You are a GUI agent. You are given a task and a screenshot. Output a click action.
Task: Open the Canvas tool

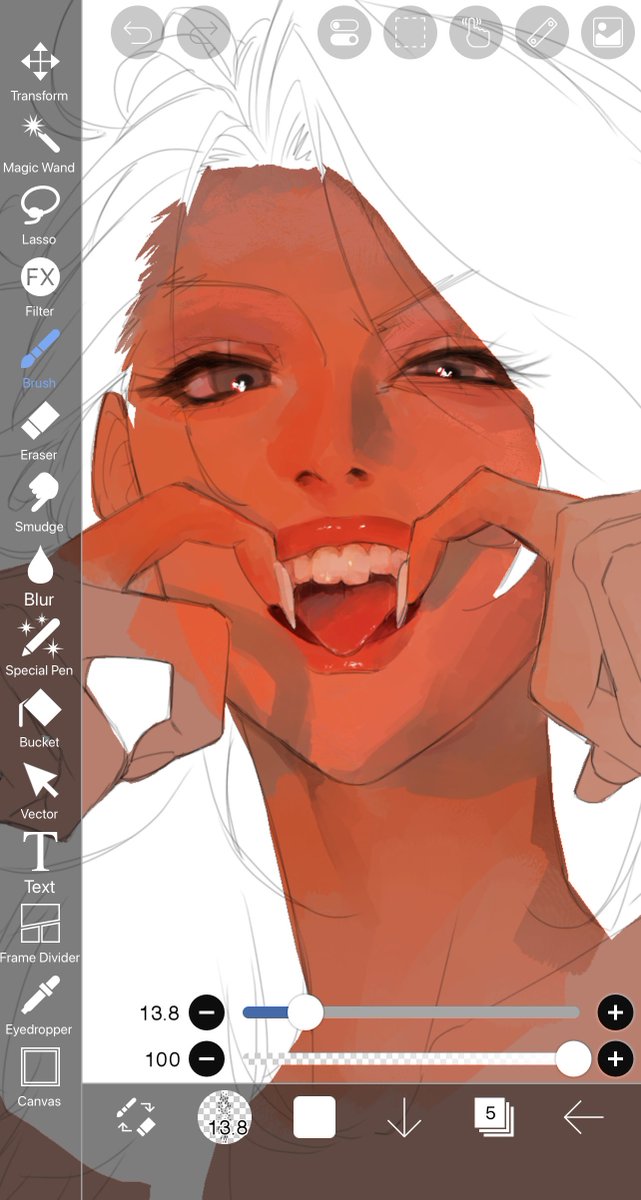(40, 1078)
